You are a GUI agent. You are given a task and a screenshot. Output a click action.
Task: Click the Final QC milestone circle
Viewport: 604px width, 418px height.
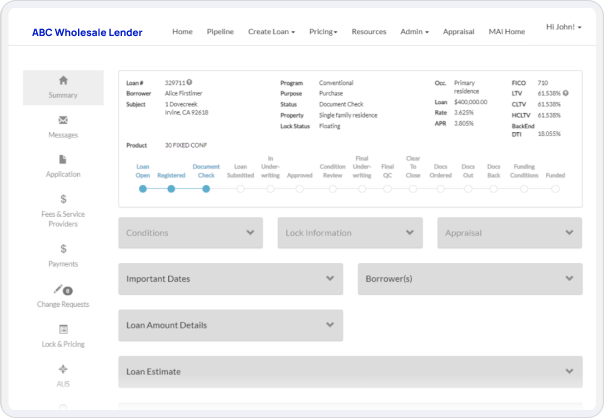click(388, 189)
